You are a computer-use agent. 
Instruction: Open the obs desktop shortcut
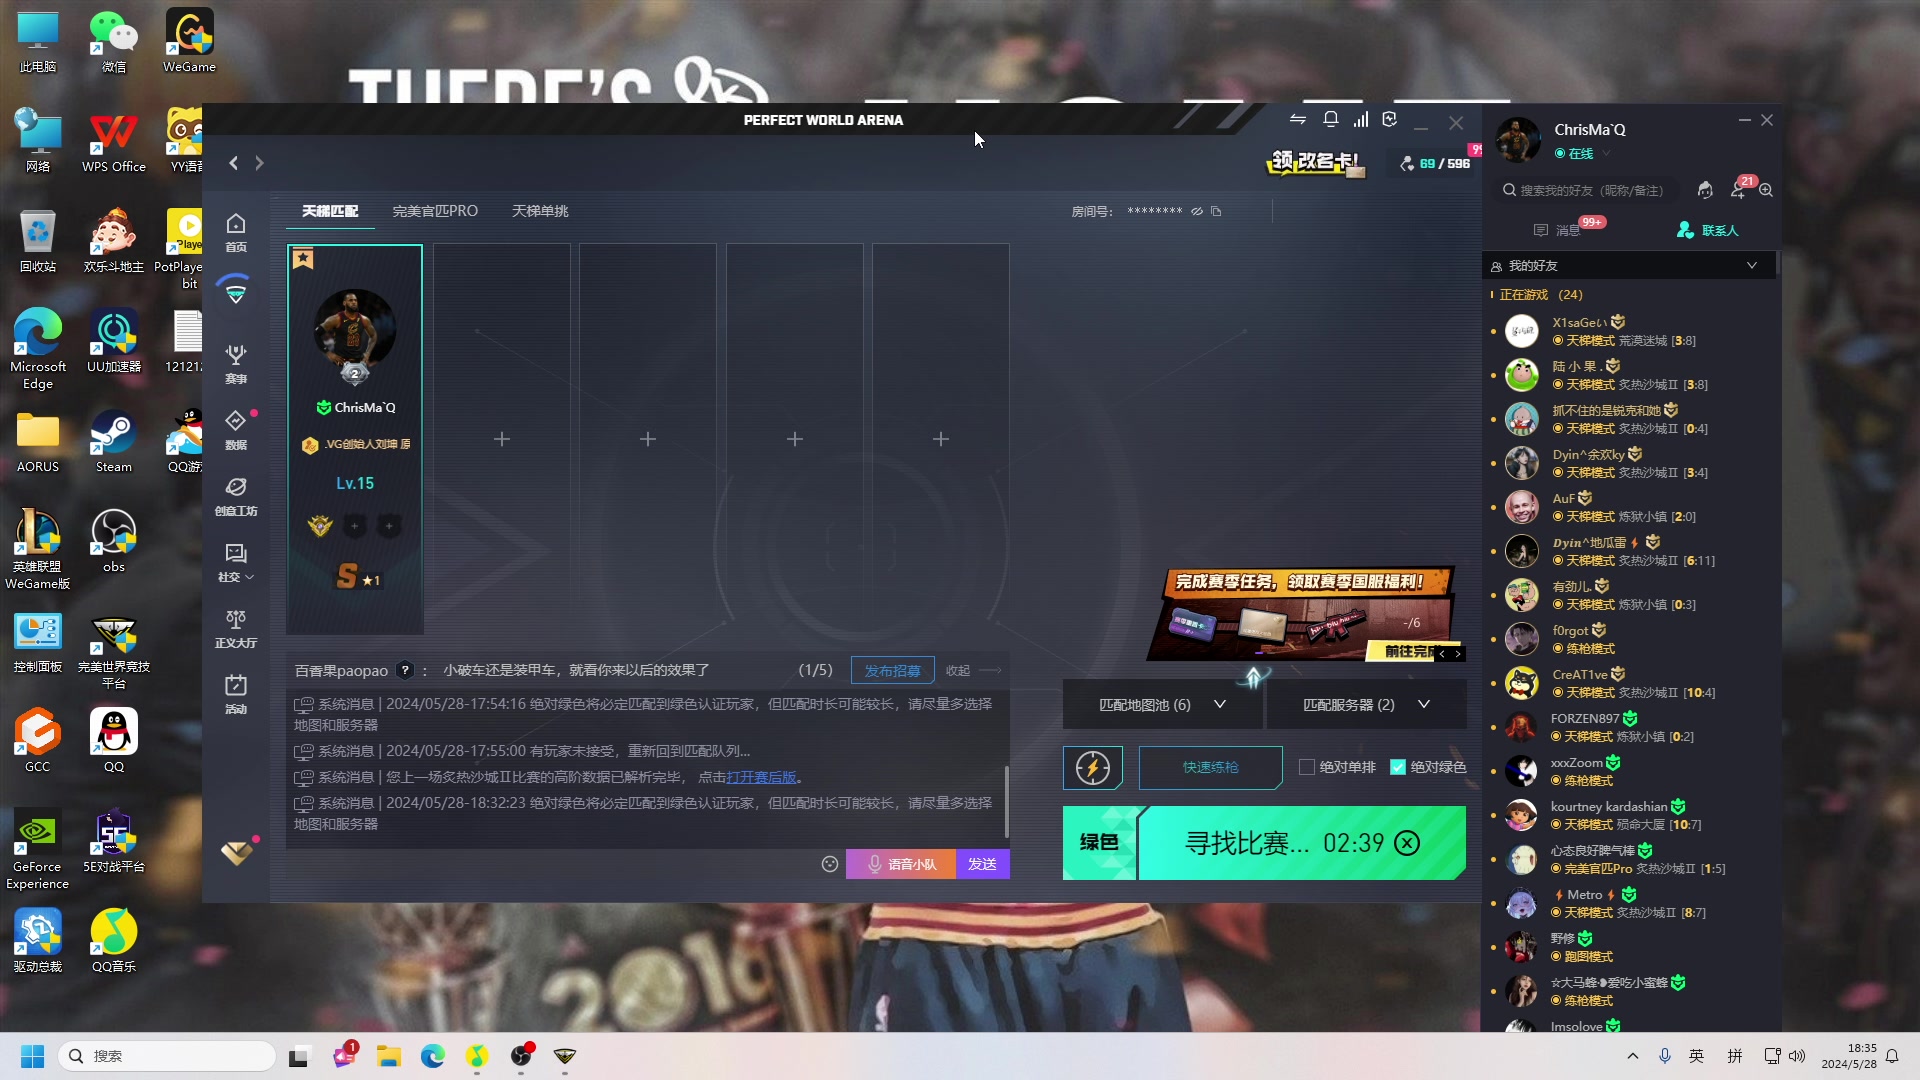tap(114, 541)
